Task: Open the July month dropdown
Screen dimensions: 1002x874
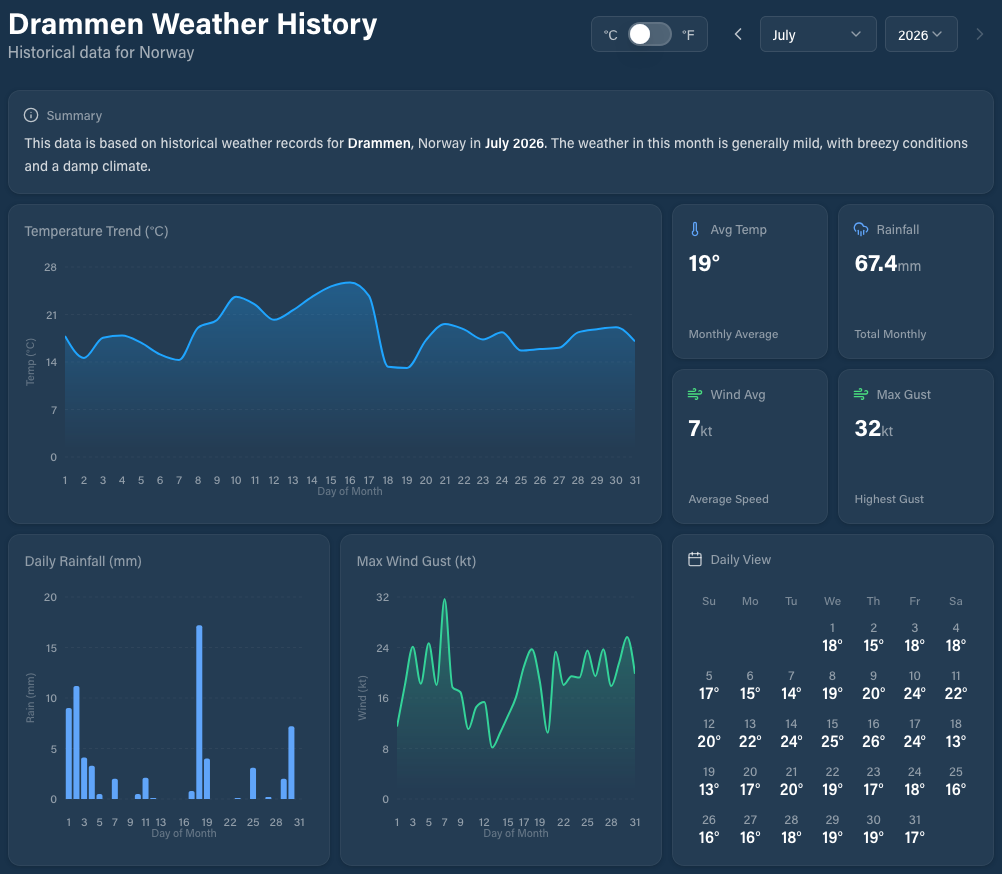Action: tap(817, 34)
